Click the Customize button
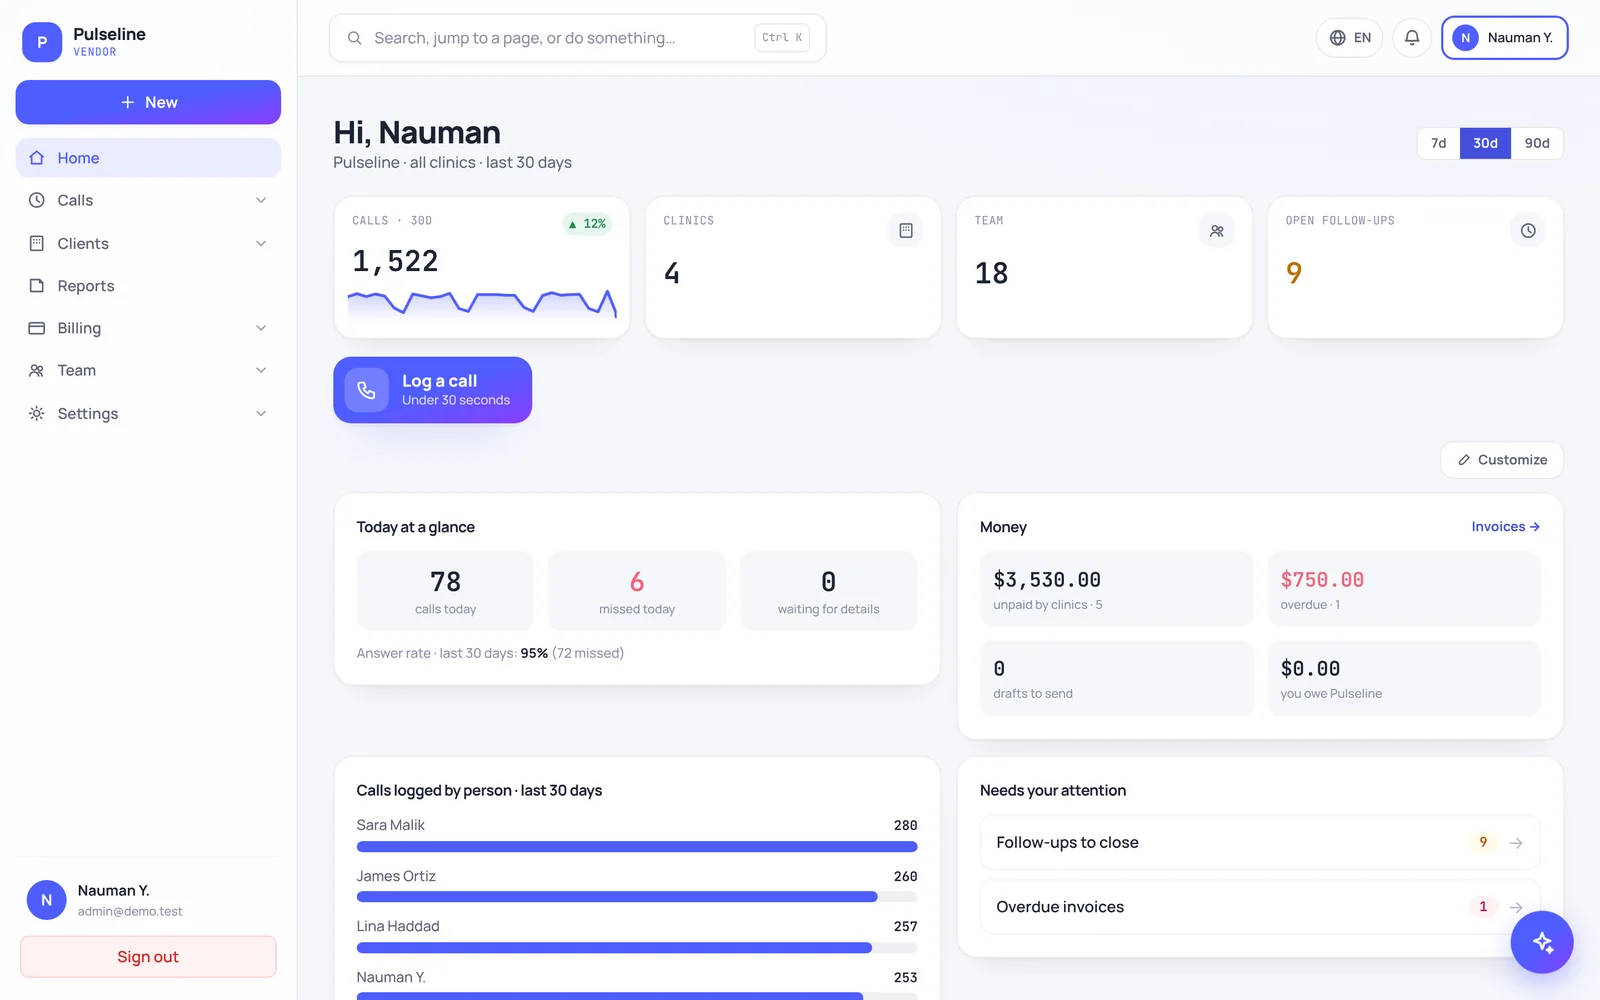 click(x=1502, y=460)
